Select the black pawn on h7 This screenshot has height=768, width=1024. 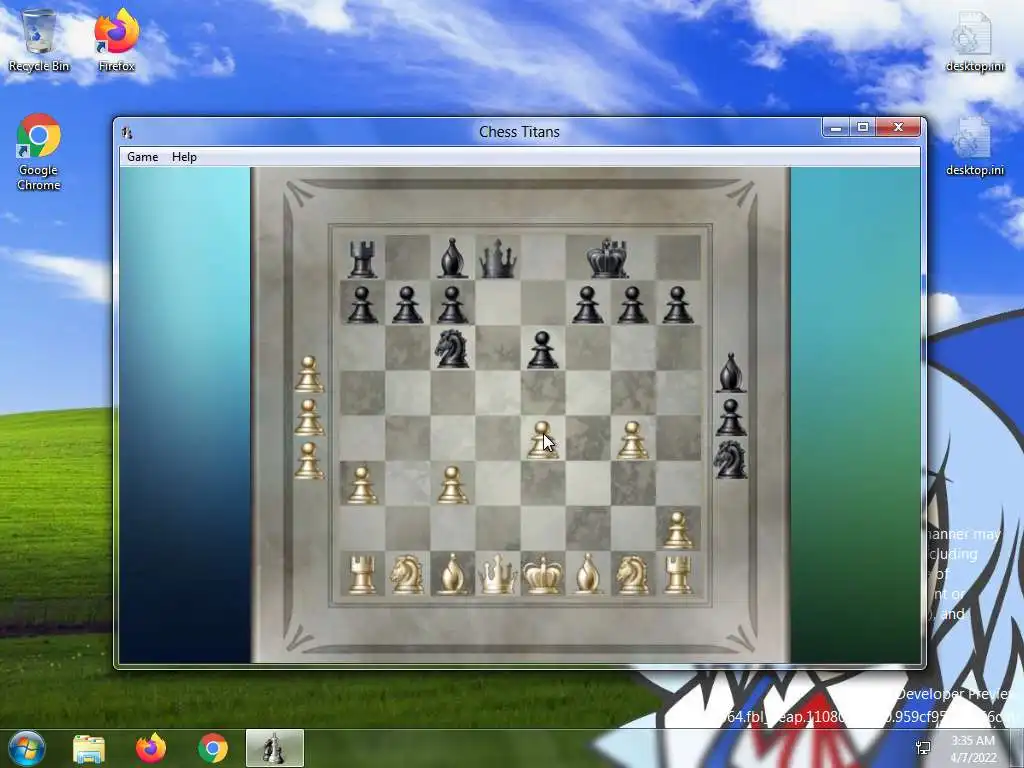tap(678, 305)
